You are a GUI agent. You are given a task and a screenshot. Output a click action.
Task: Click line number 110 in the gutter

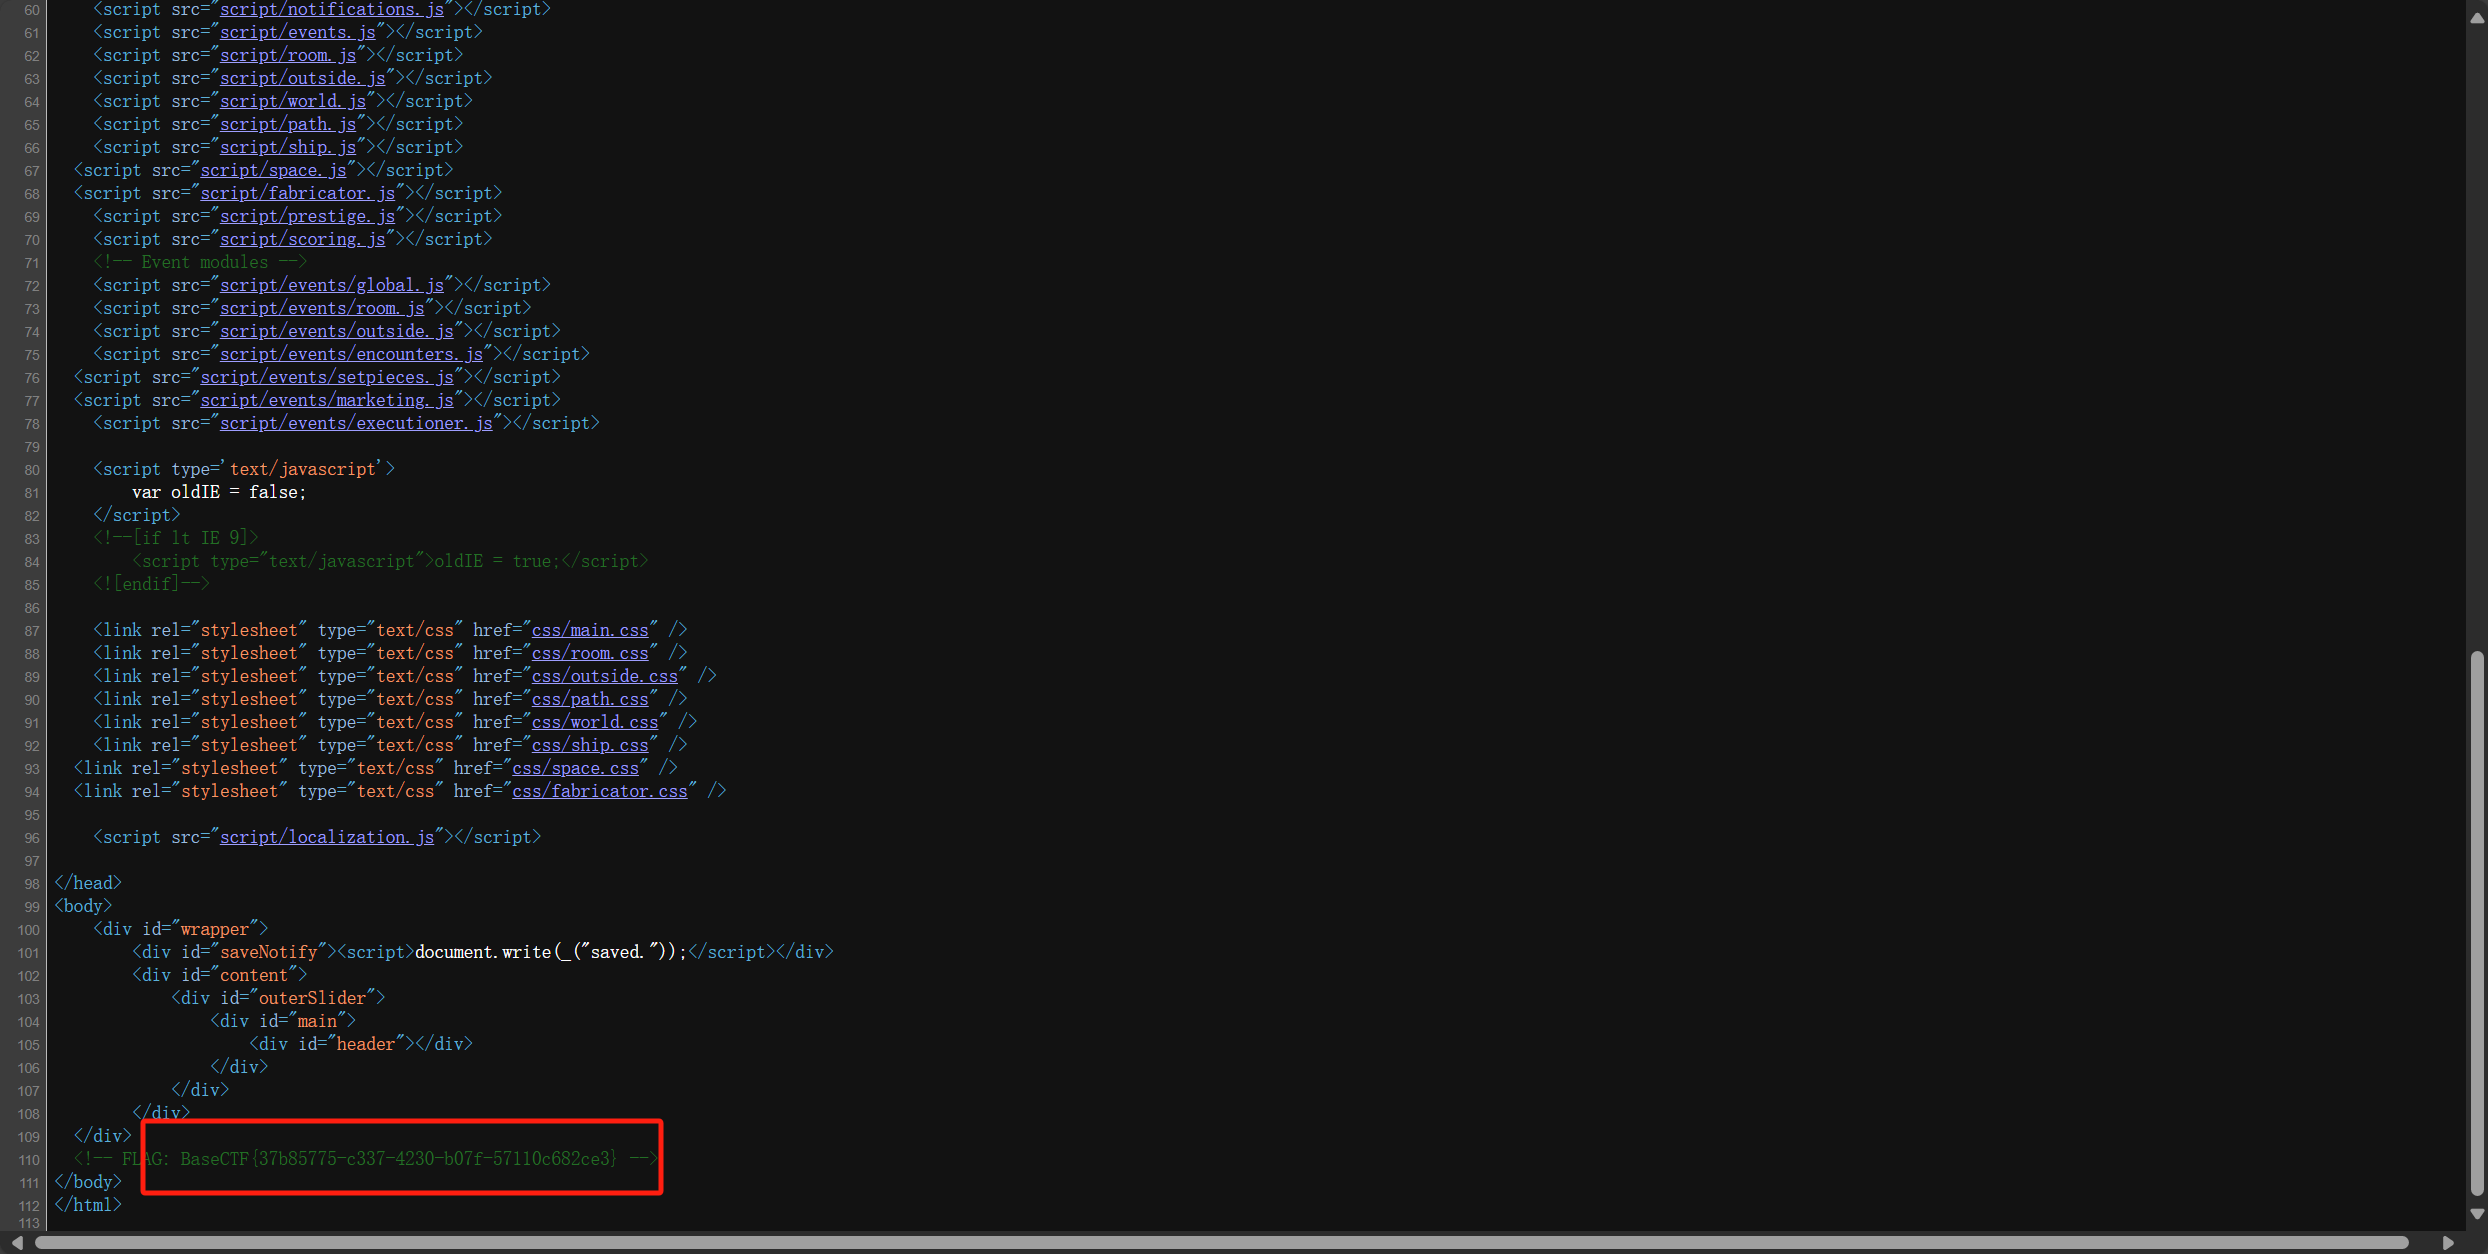[x=29, y=1160]
